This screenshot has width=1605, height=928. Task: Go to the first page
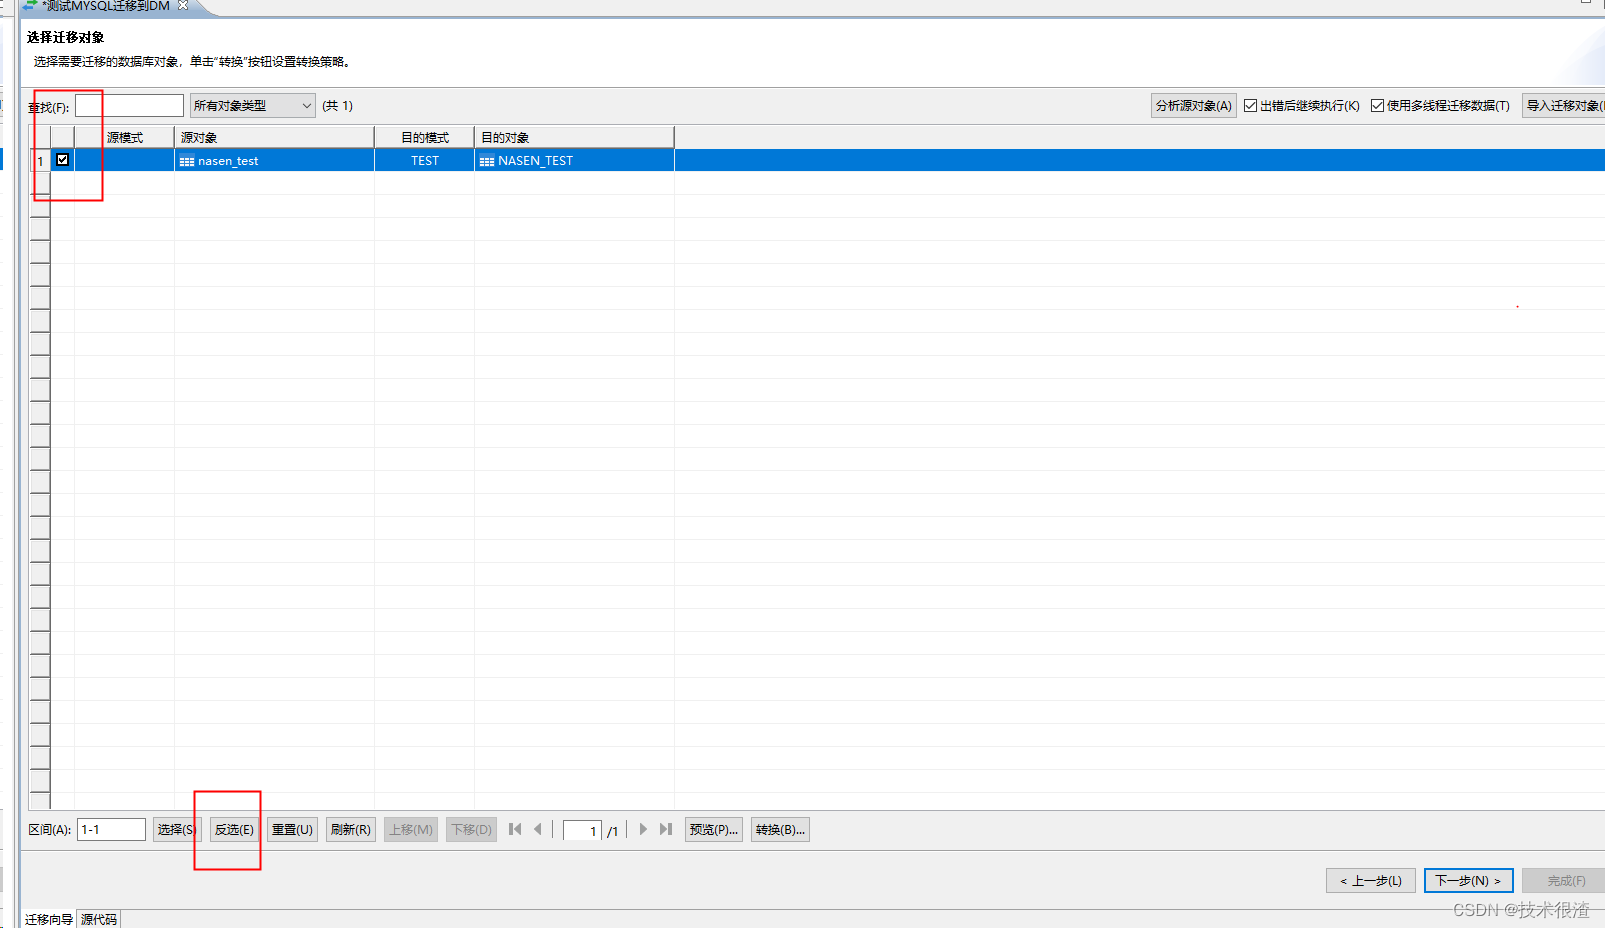pyautogui.click(x=515, y=829)
